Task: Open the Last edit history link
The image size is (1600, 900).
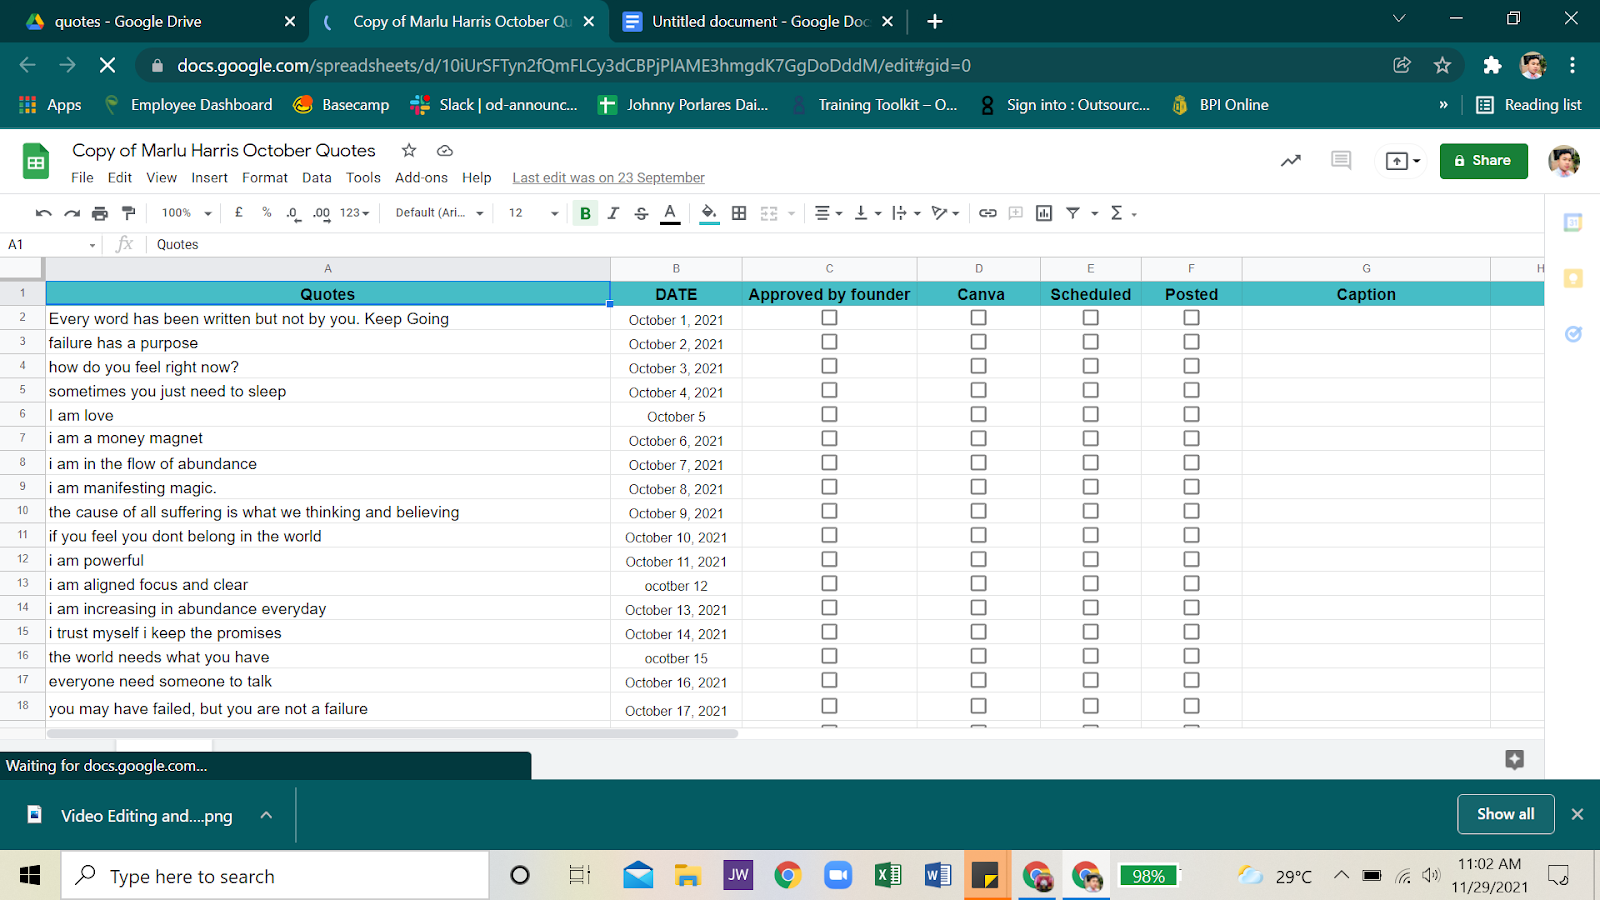Action: coord(608,178)
